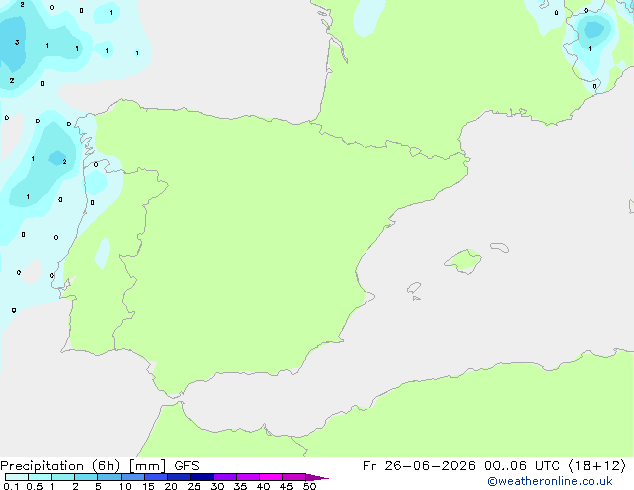Viewport: 634px width, 490px height.
Task: Click the 20–25 mm legend swatch
Action: point(179,477)
